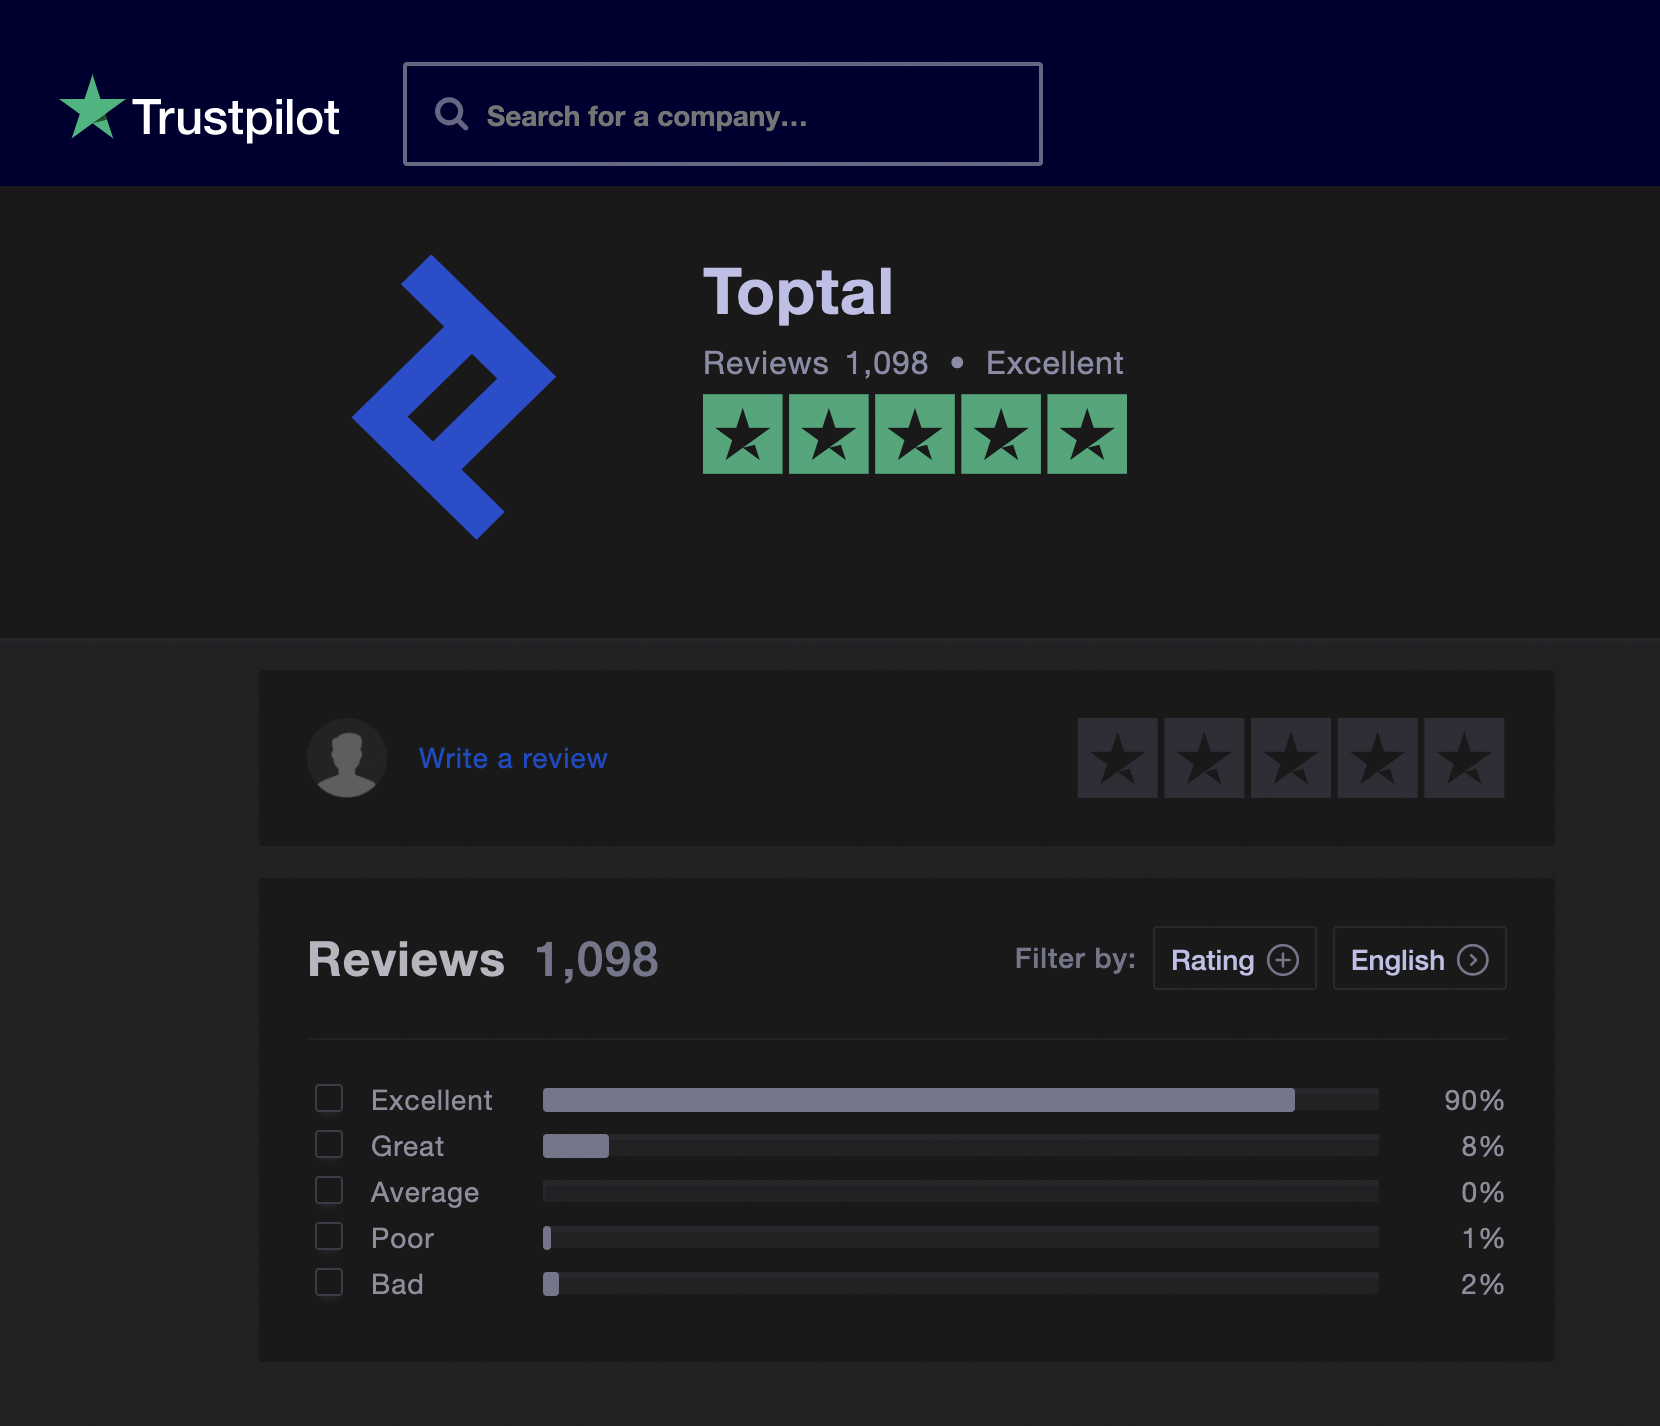Rate one star in review box

click(1117, 758)
